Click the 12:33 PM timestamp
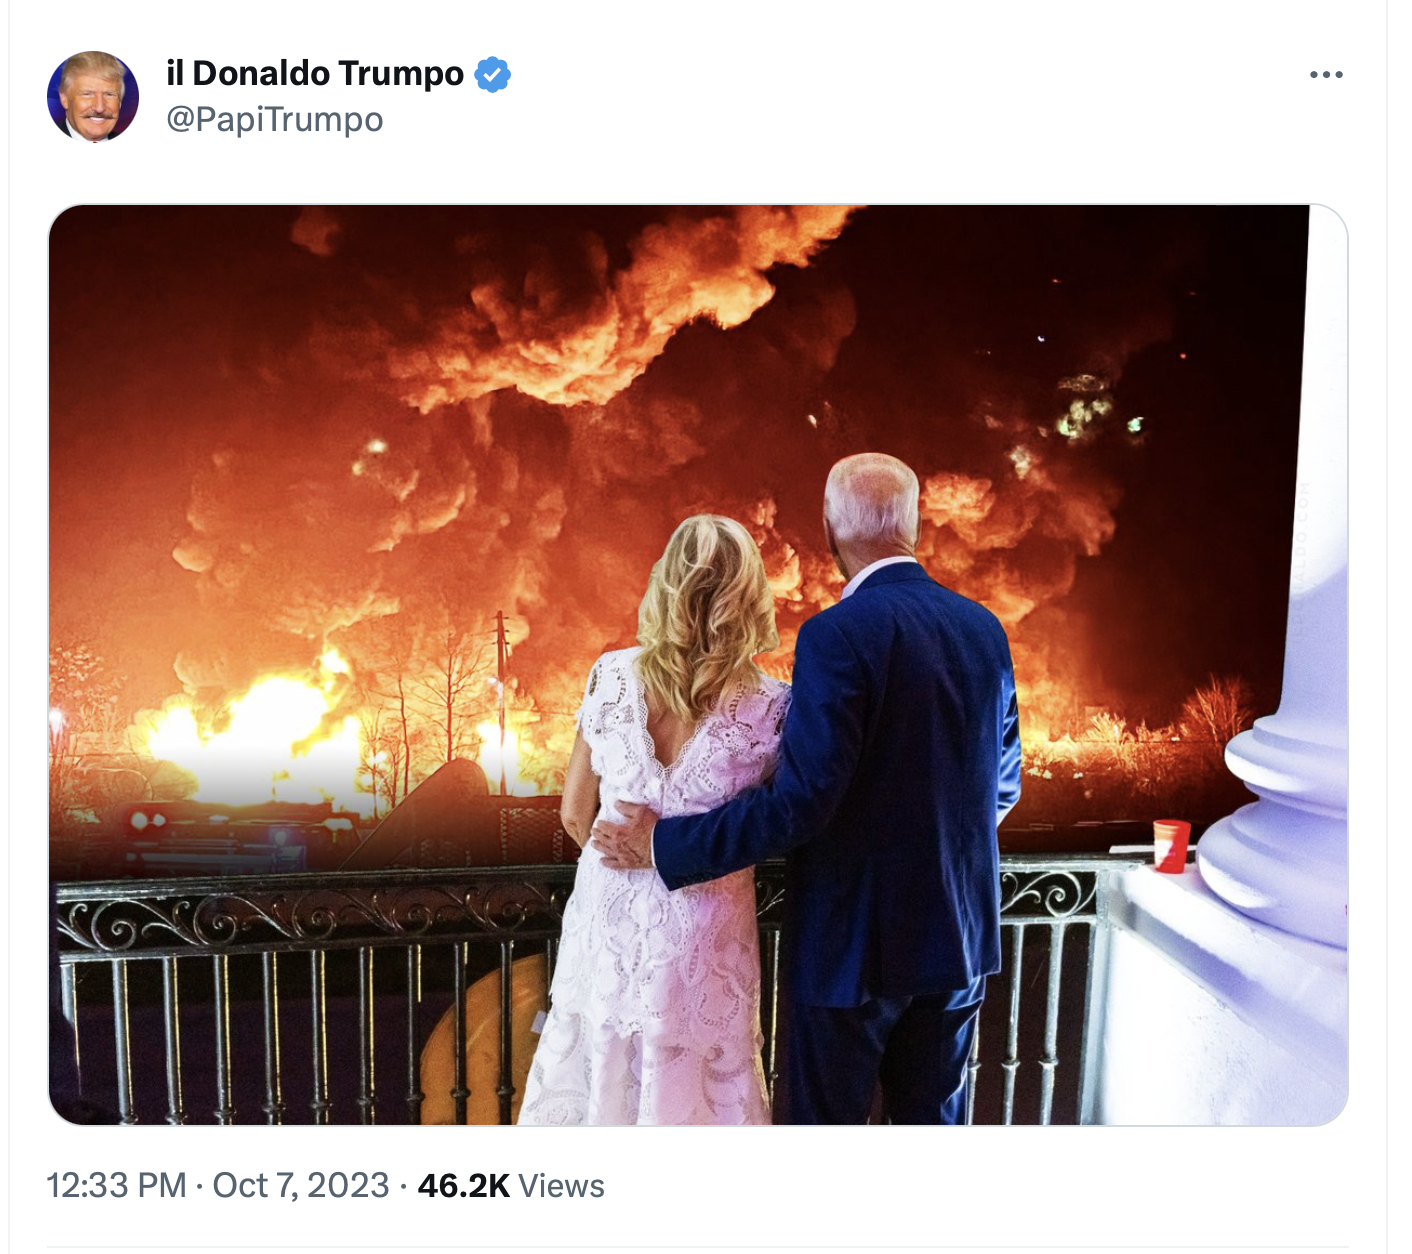The width and height of the screenshot is (1412, 1254). point(117,1186)
